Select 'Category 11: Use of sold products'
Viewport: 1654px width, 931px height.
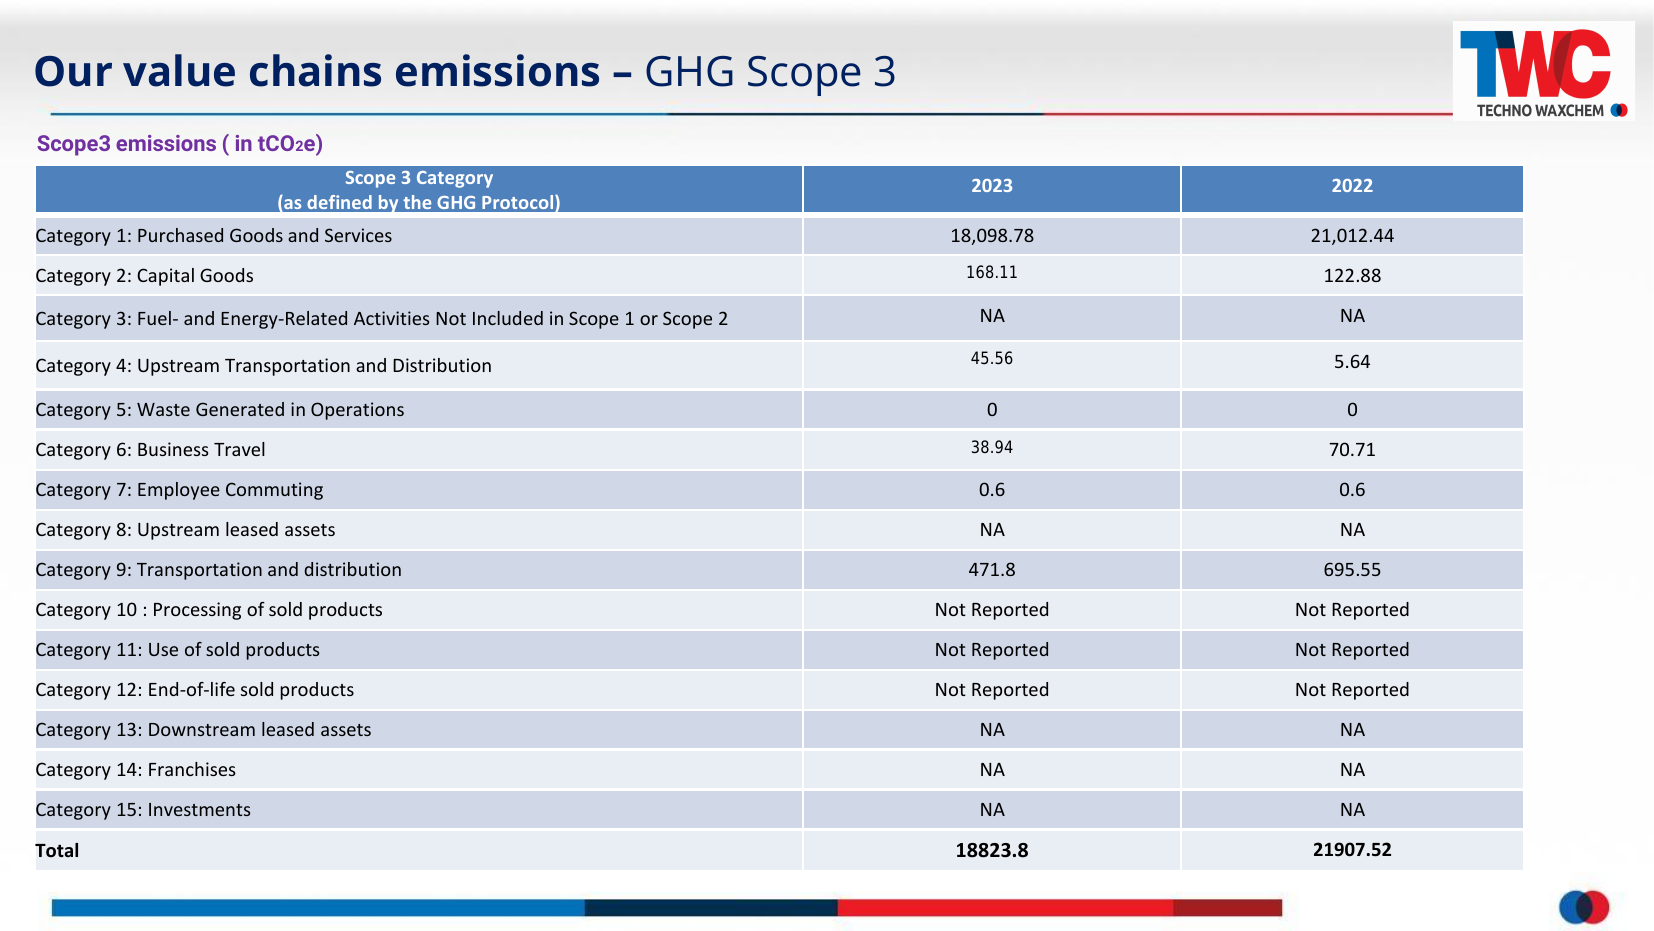tap(177, 650)
